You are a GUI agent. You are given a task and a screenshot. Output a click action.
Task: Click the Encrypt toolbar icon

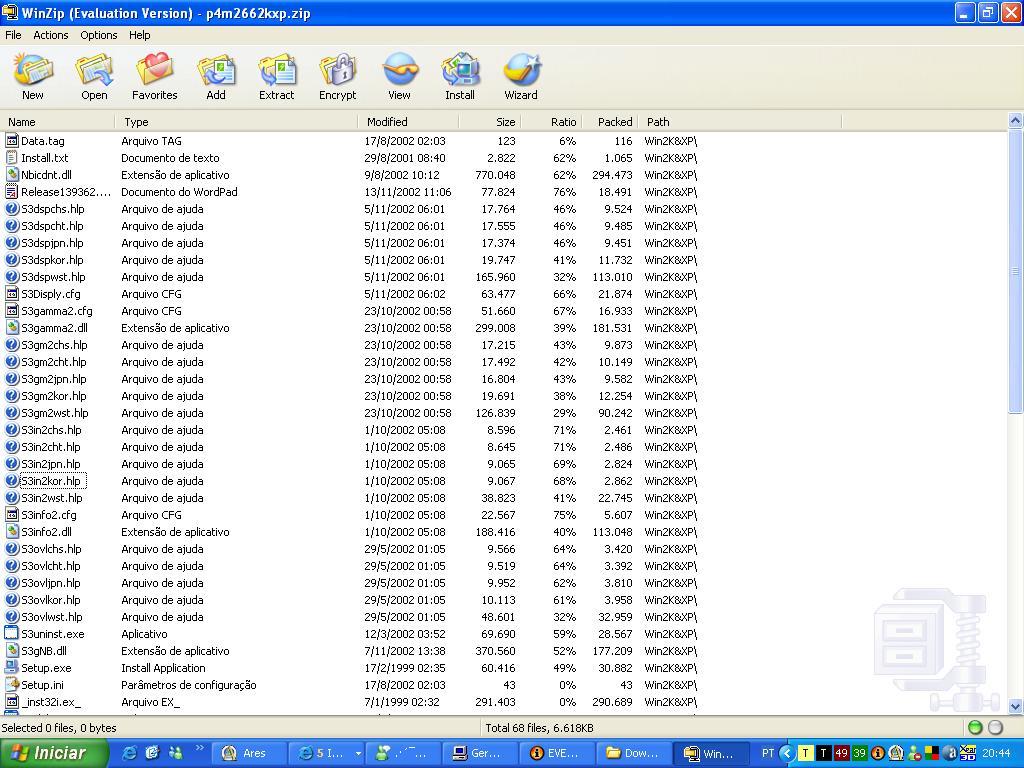[x=338, y=76]
